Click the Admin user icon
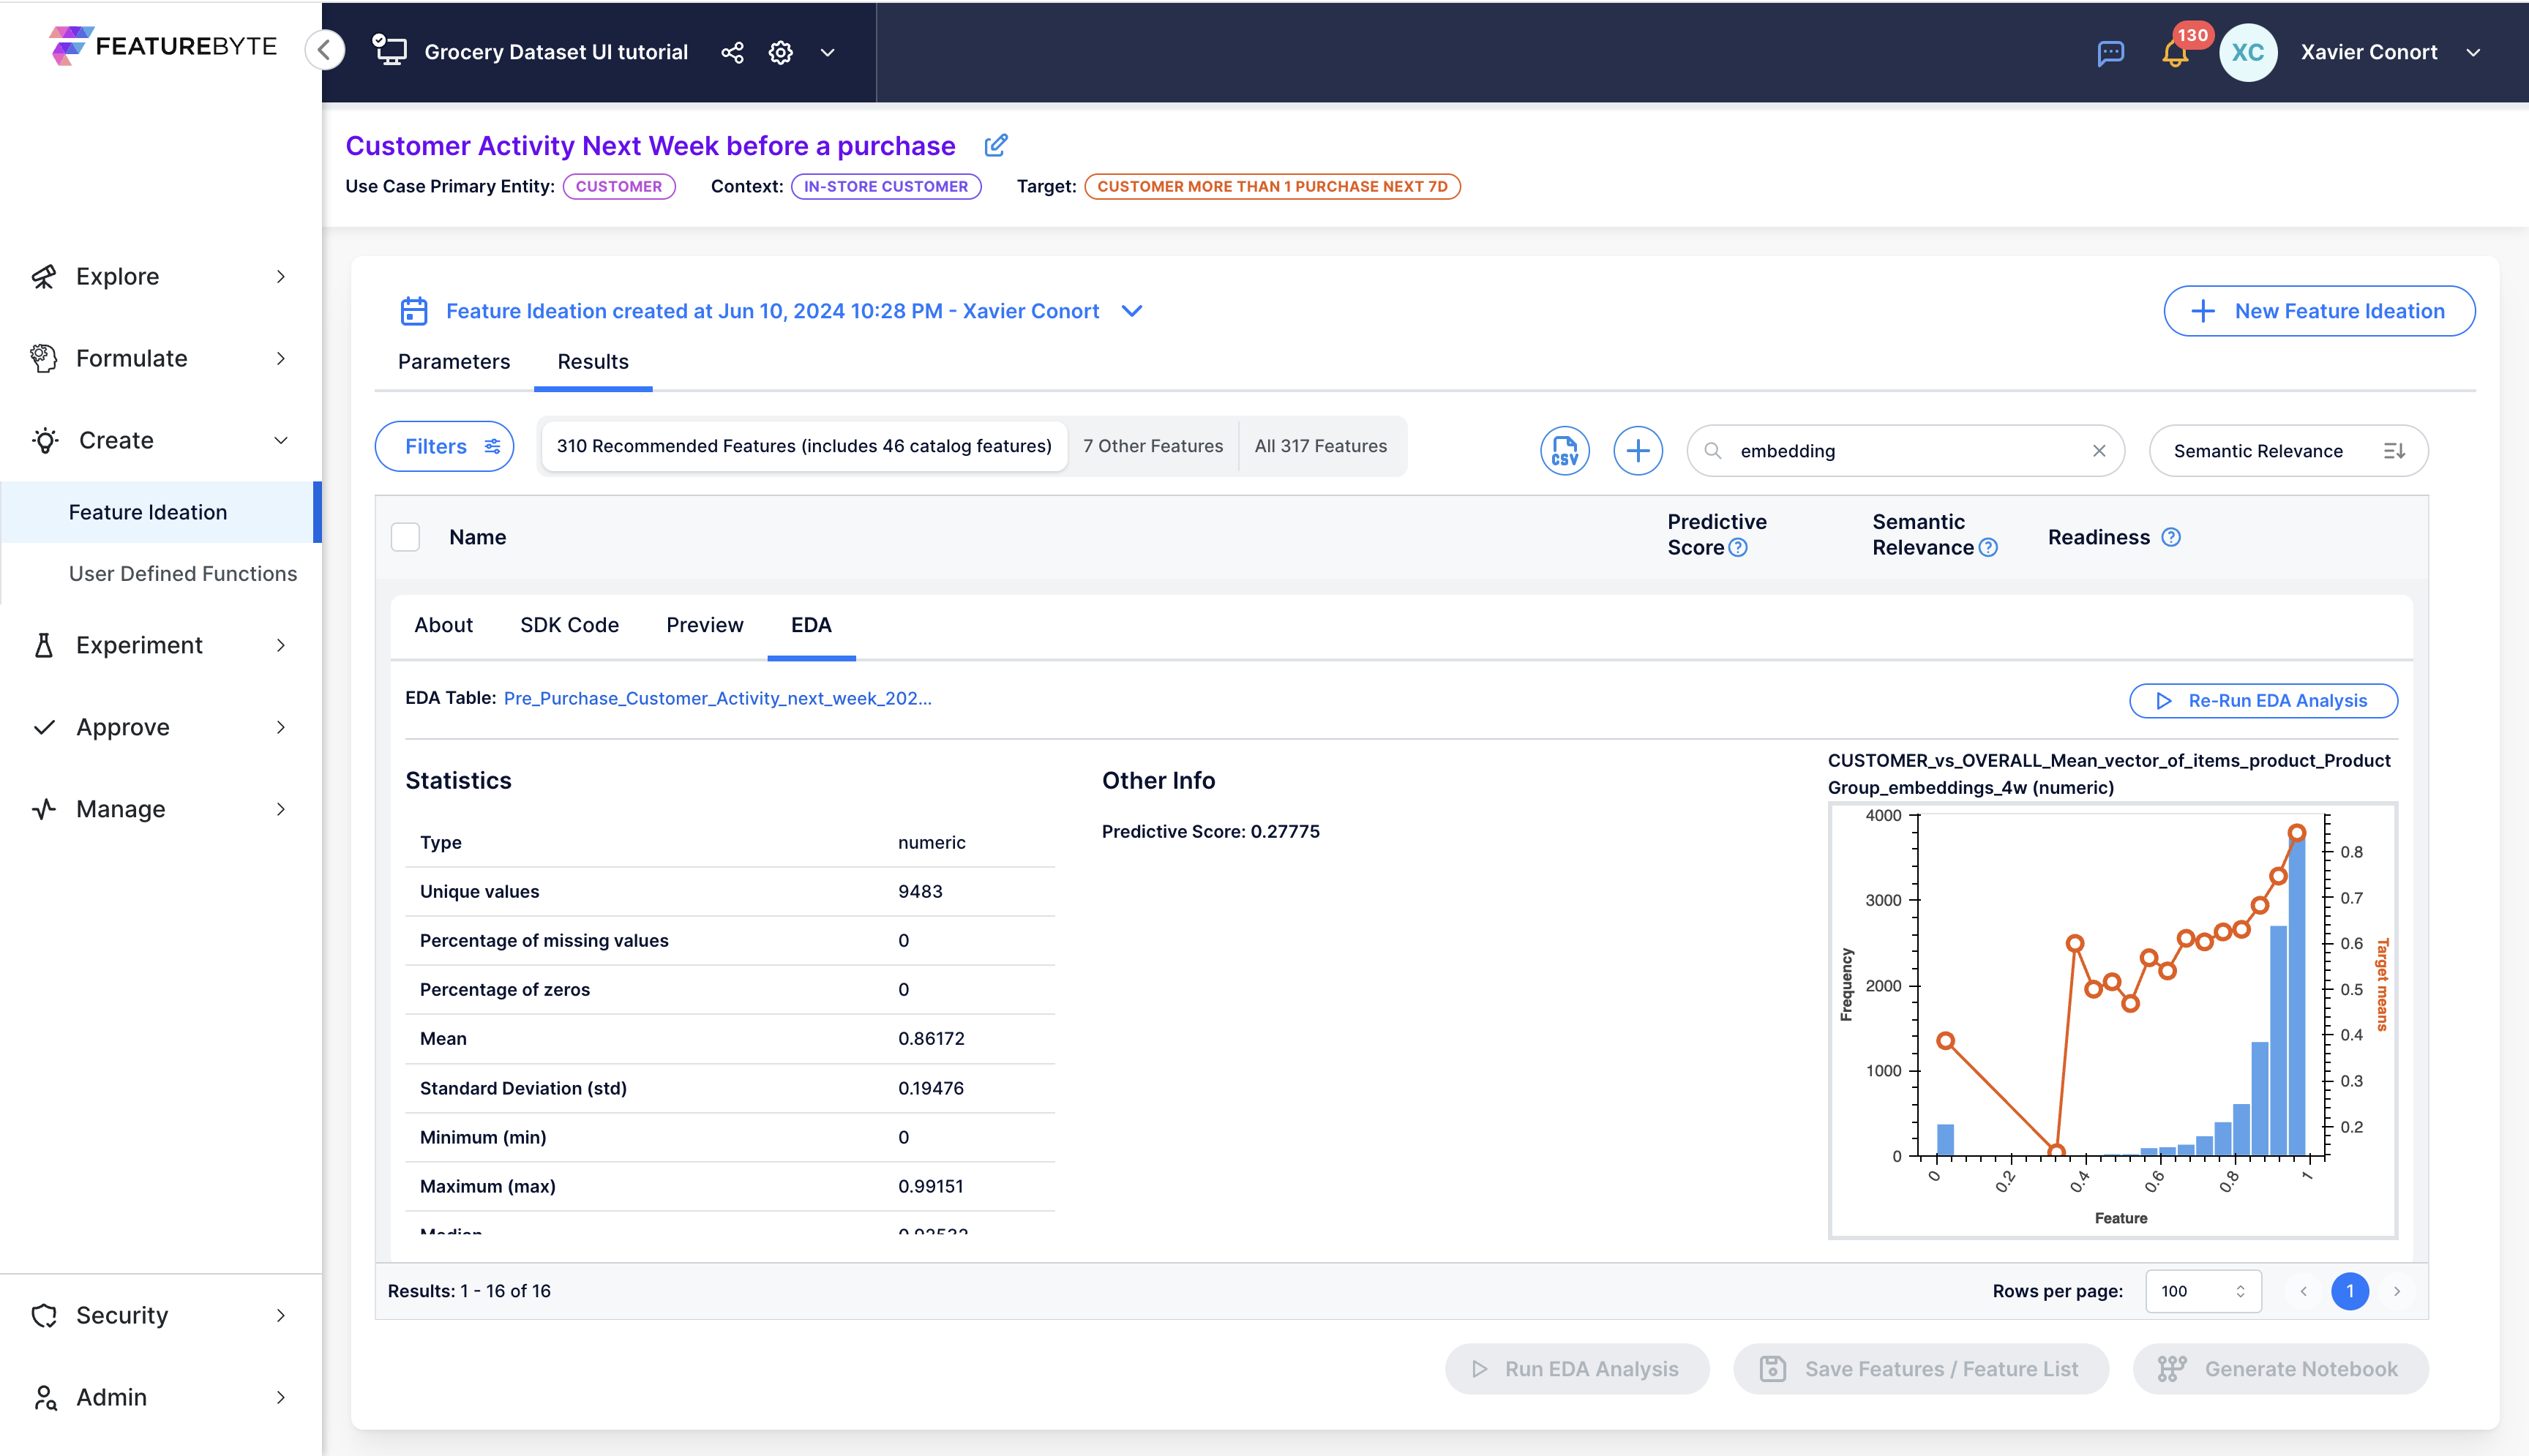The image size is (2529, 1456). [x=45, y=1397]
